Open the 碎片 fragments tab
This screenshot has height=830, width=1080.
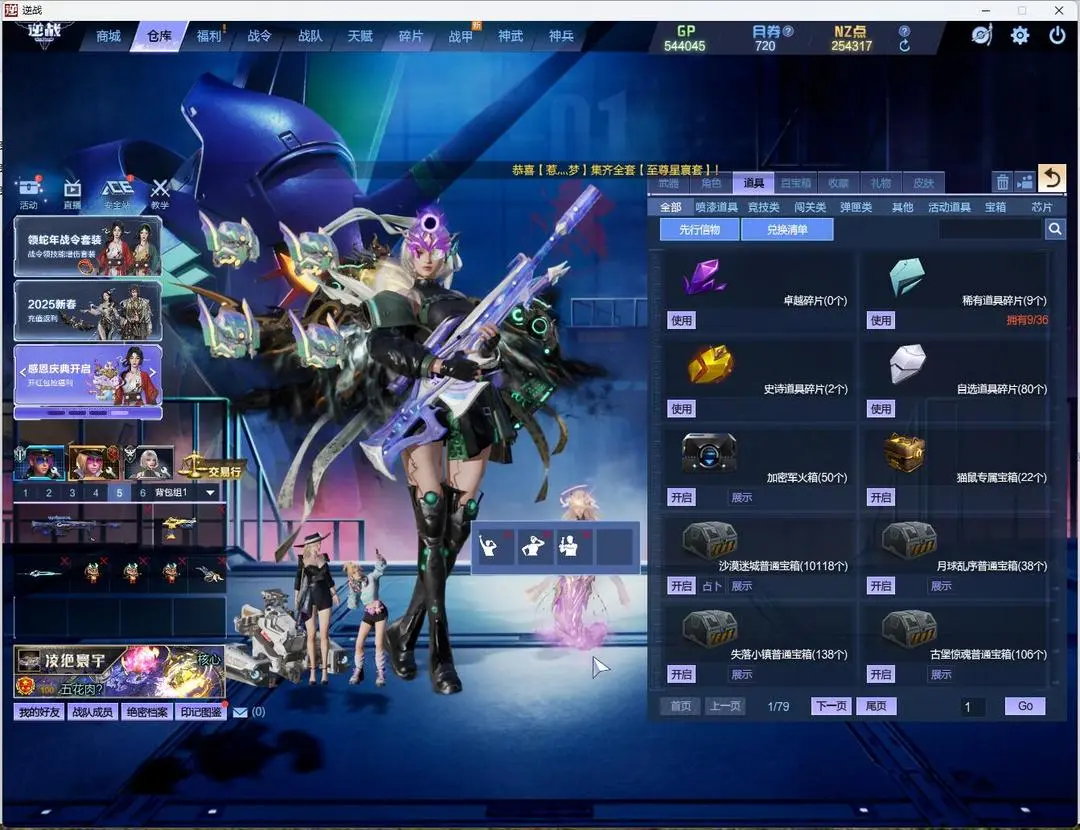(411, 37)
